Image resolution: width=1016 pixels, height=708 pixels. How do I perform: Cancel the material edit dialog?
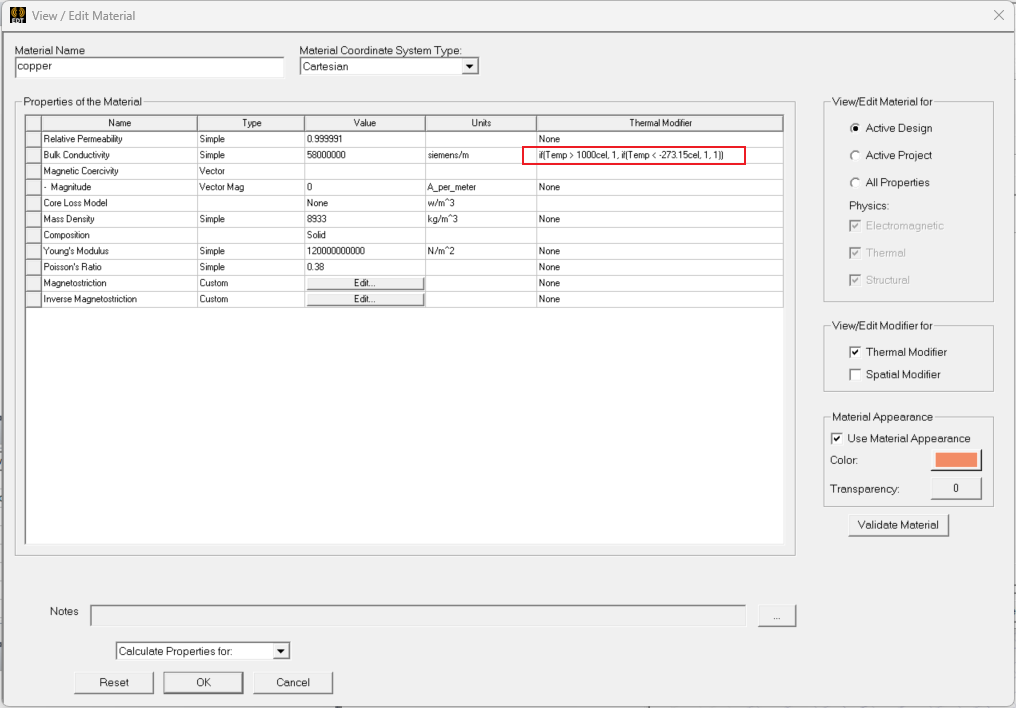point(292,682)
